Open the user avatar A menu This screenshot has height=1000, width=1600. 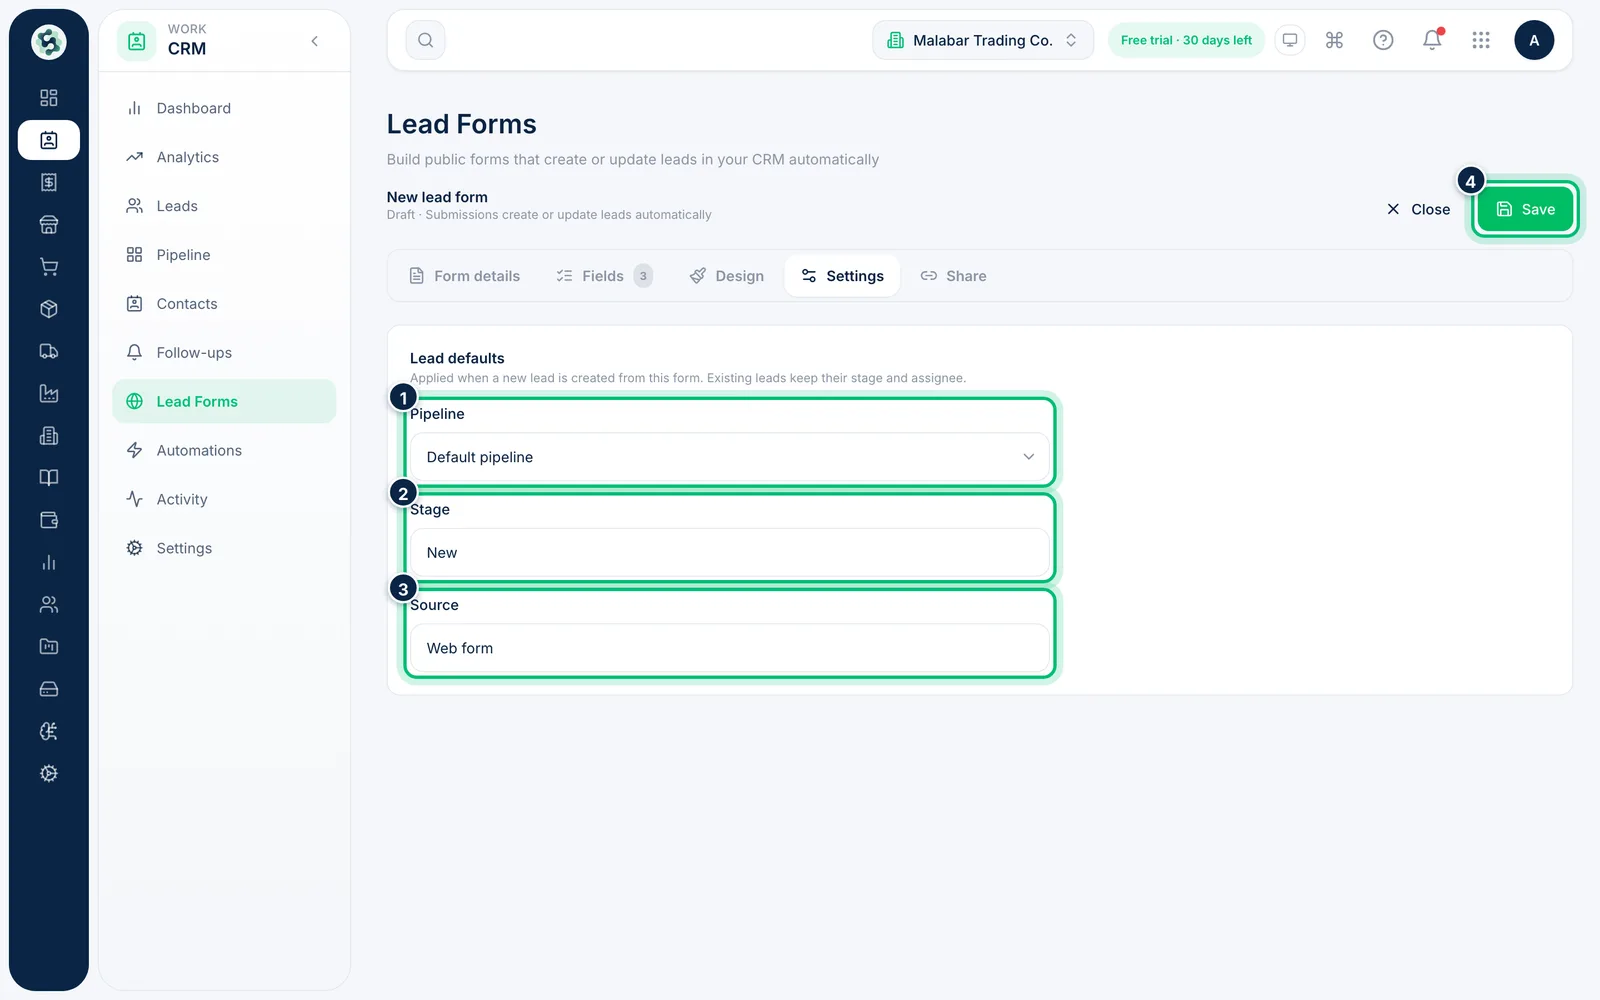click(1534, 40)
